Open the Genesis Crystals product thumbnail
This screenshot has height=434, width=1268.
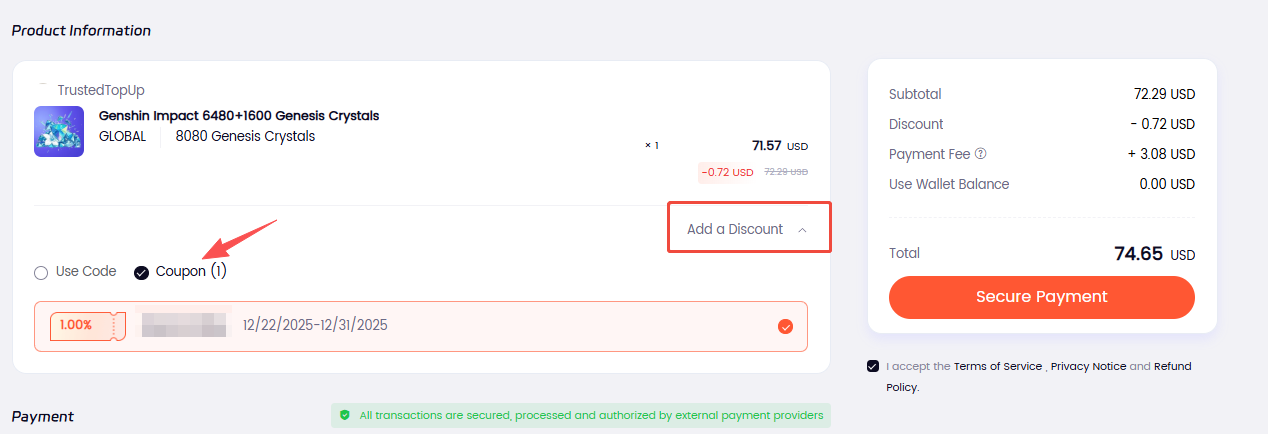pyautogui.click(x=58, y=131)
